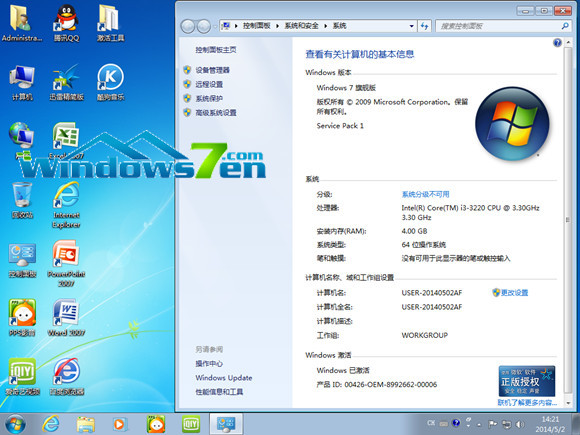580x435 pixels.
Task: Select the Word 2007 desktop shortcut
Action: [66, 318]
